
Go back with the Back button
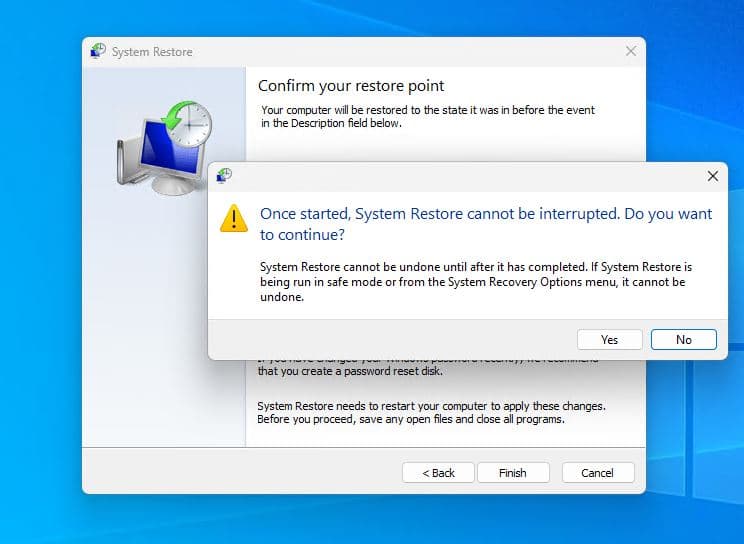pyautogui.click(x=438, y=473)
